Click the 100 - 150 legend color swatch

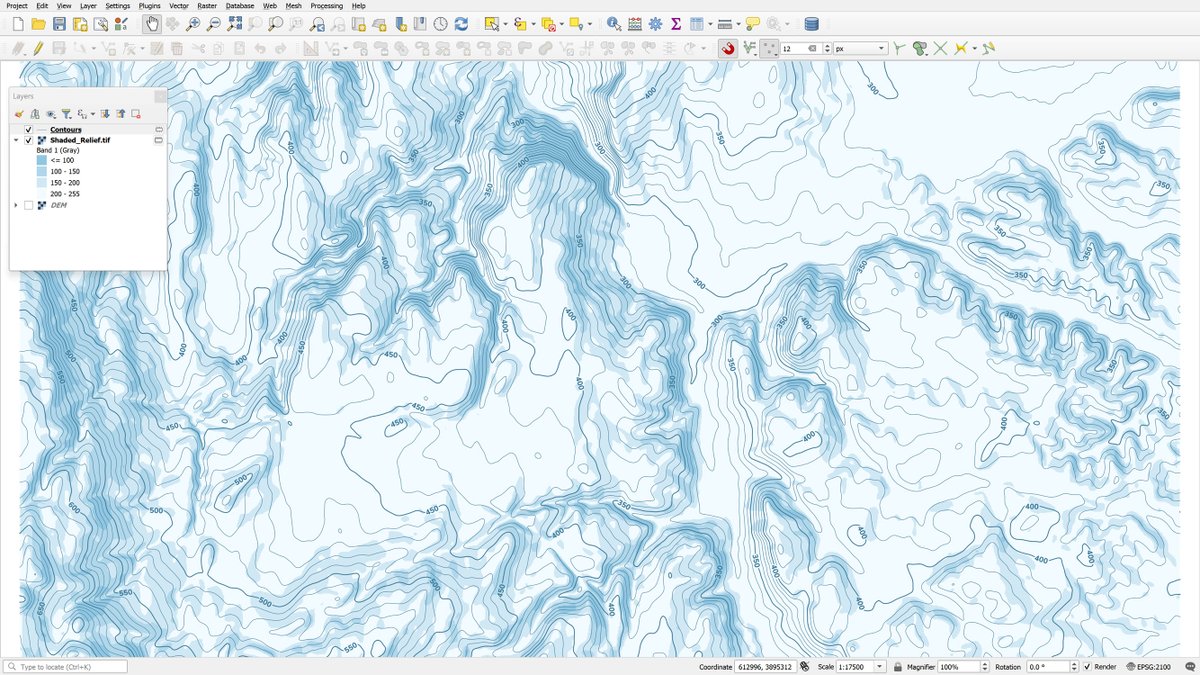pos(42,171)
